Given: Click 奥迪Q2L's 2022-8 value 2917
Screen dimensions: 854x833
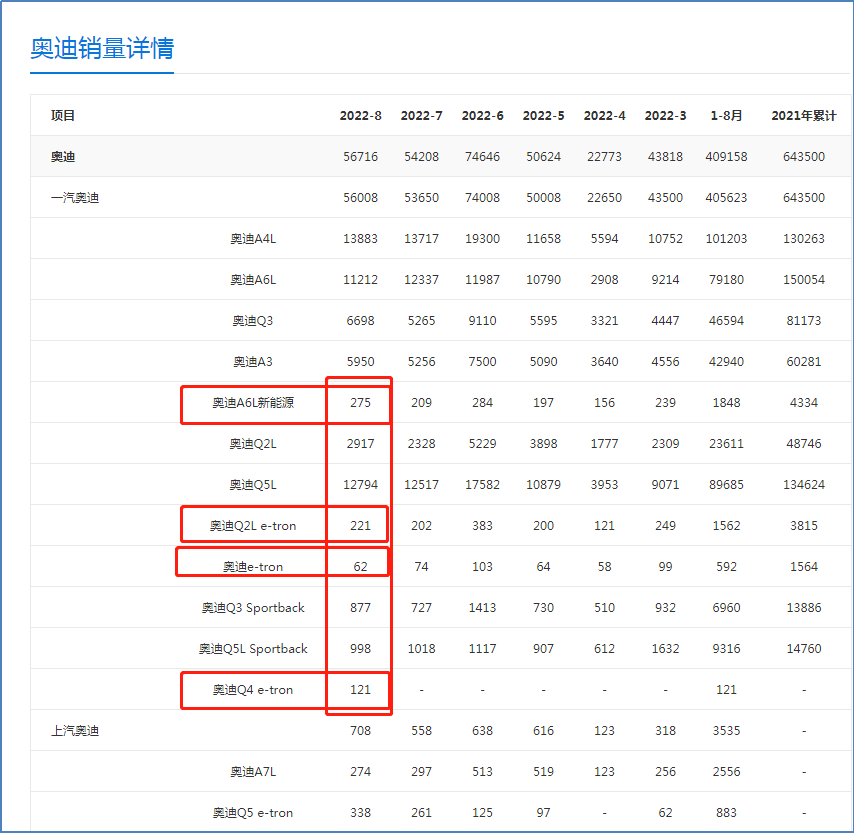Looking at the screenshot, I should (x=361, y=444).
